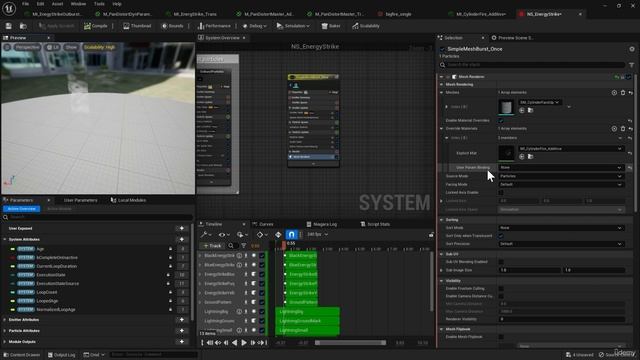The width and height of the screenshot is (640, 360).
Task: Delete Override Materials array elements with trash
Action: [x=623, y=129]
